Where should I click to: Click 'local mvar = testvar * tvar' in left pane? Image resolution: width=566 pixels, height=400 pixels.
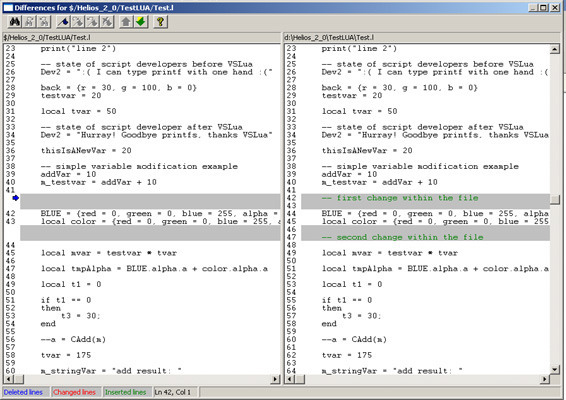(x=109, y=253)
